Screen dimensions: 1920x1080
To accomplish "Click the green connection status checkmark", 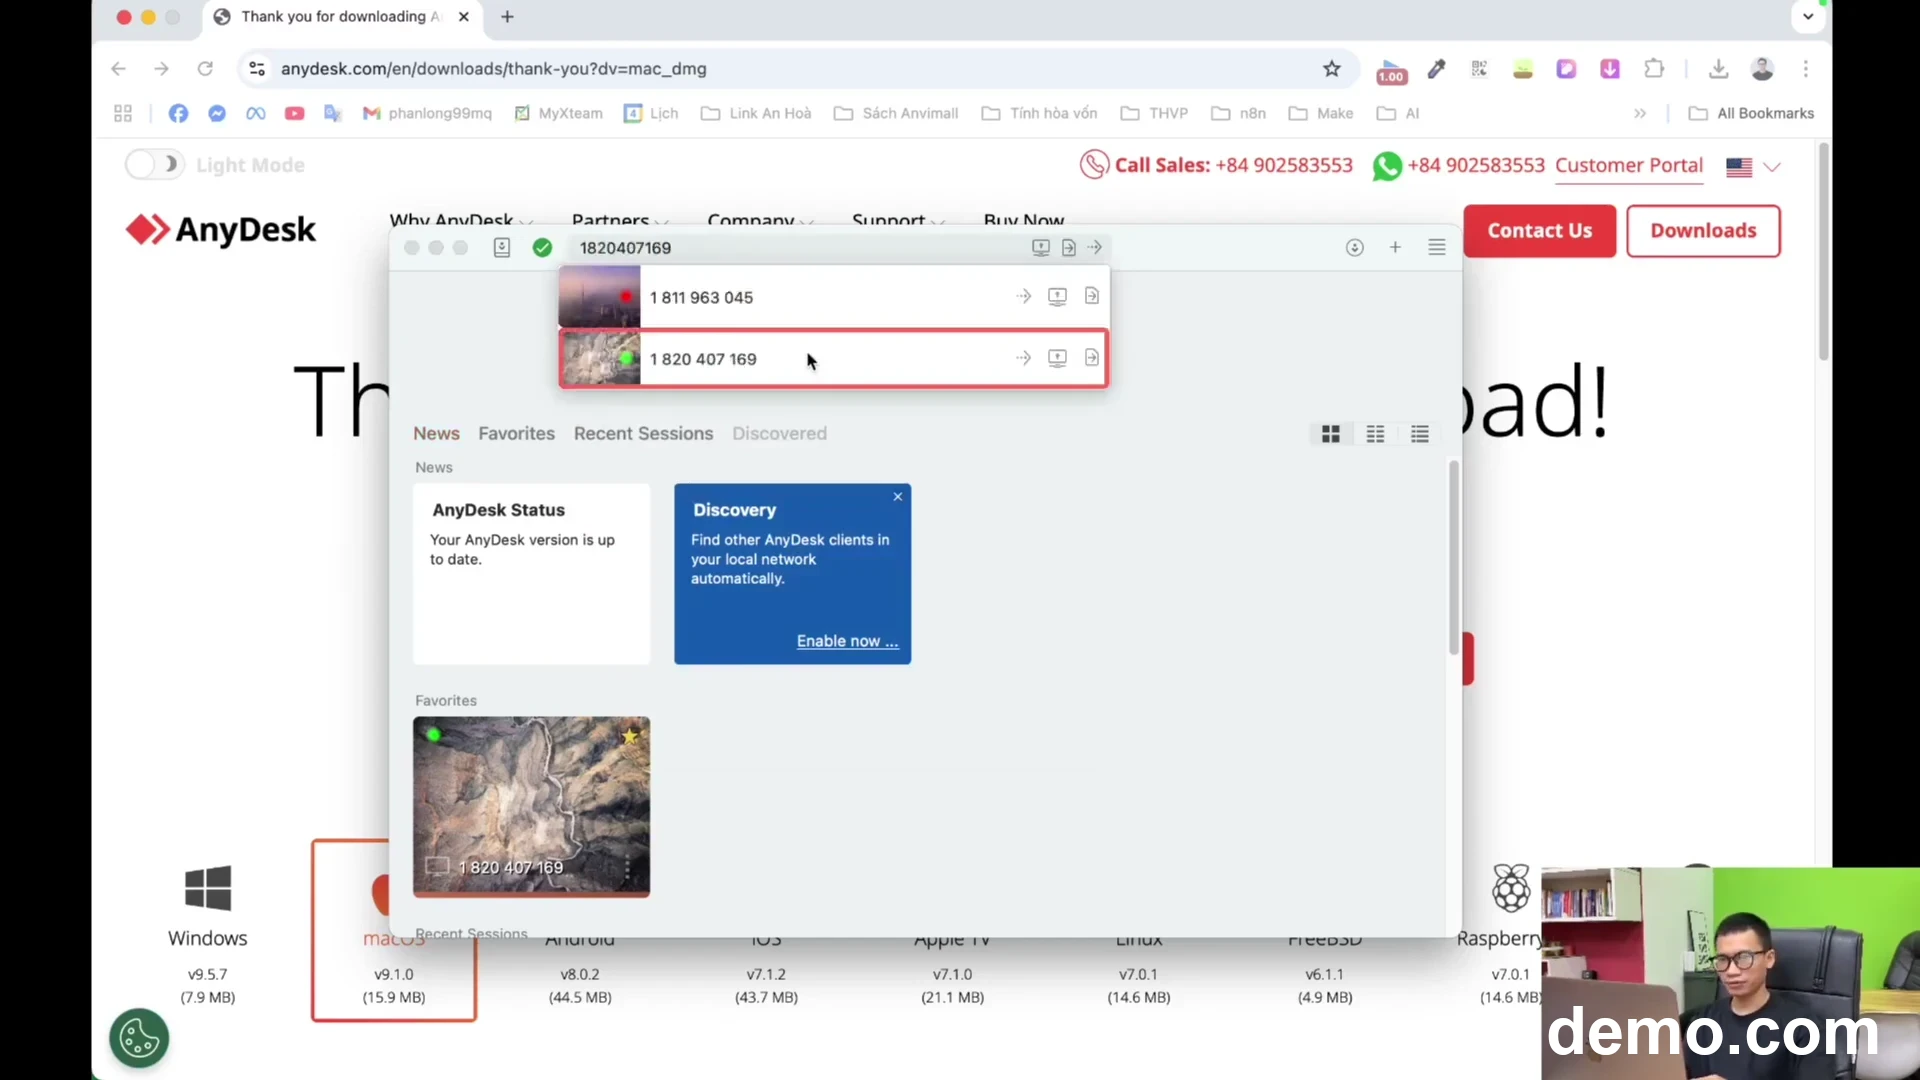I will click(x=542, y=248).
